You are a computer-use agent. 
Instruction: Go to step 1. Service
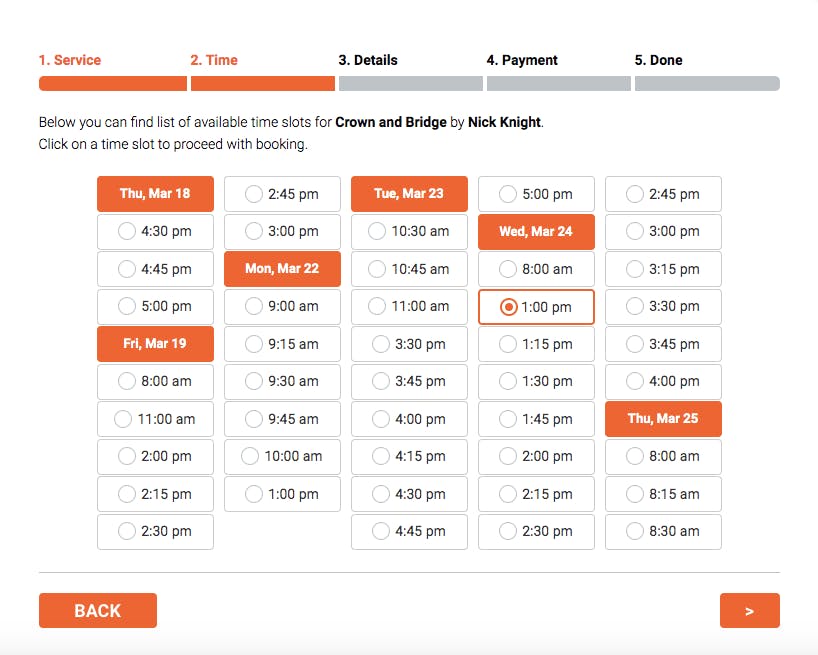pyautogui.click(x=70, y=60)
